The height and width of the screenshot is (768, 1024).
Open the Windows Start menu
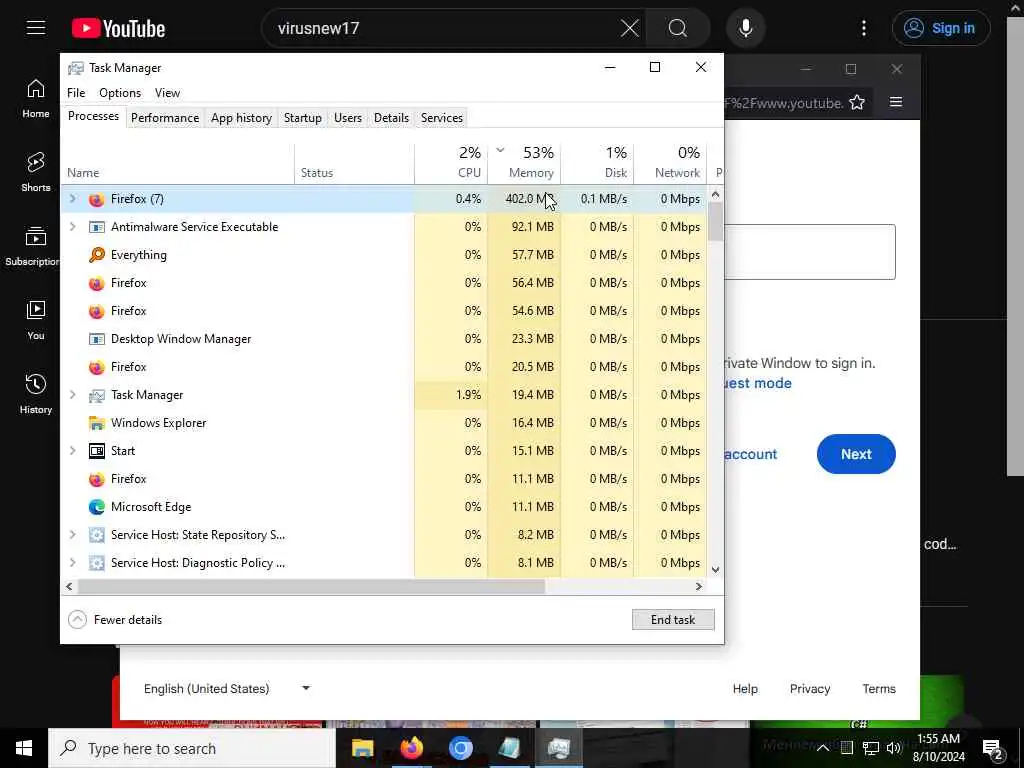pyautogui.click(x=24, y=748)
